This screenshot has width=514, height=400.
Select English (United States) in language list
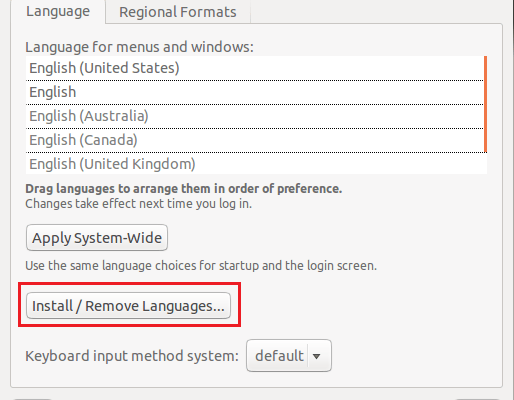[x=255, y=68]
